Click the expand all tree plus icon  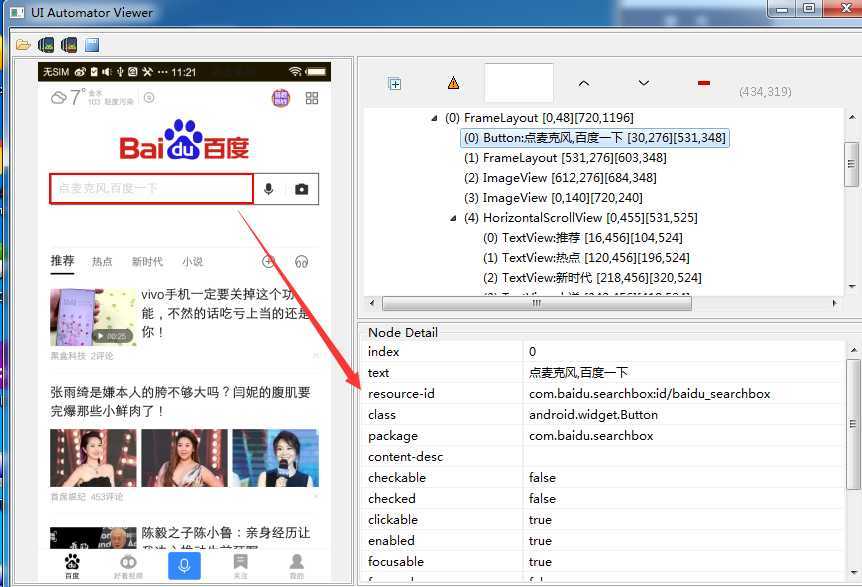pyautogui.click(x=395, y=84)
